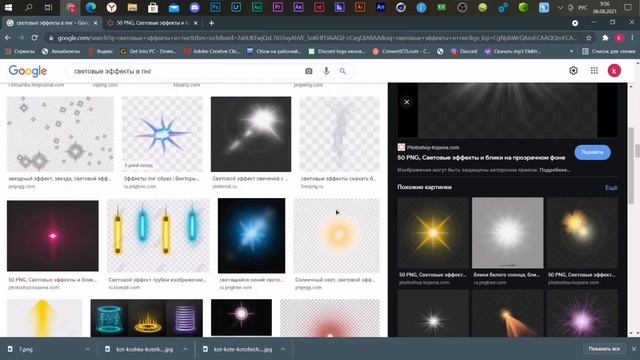Open Adobe After Effects from the taskbar
The image size is (640, 360).
click(298, 7)
